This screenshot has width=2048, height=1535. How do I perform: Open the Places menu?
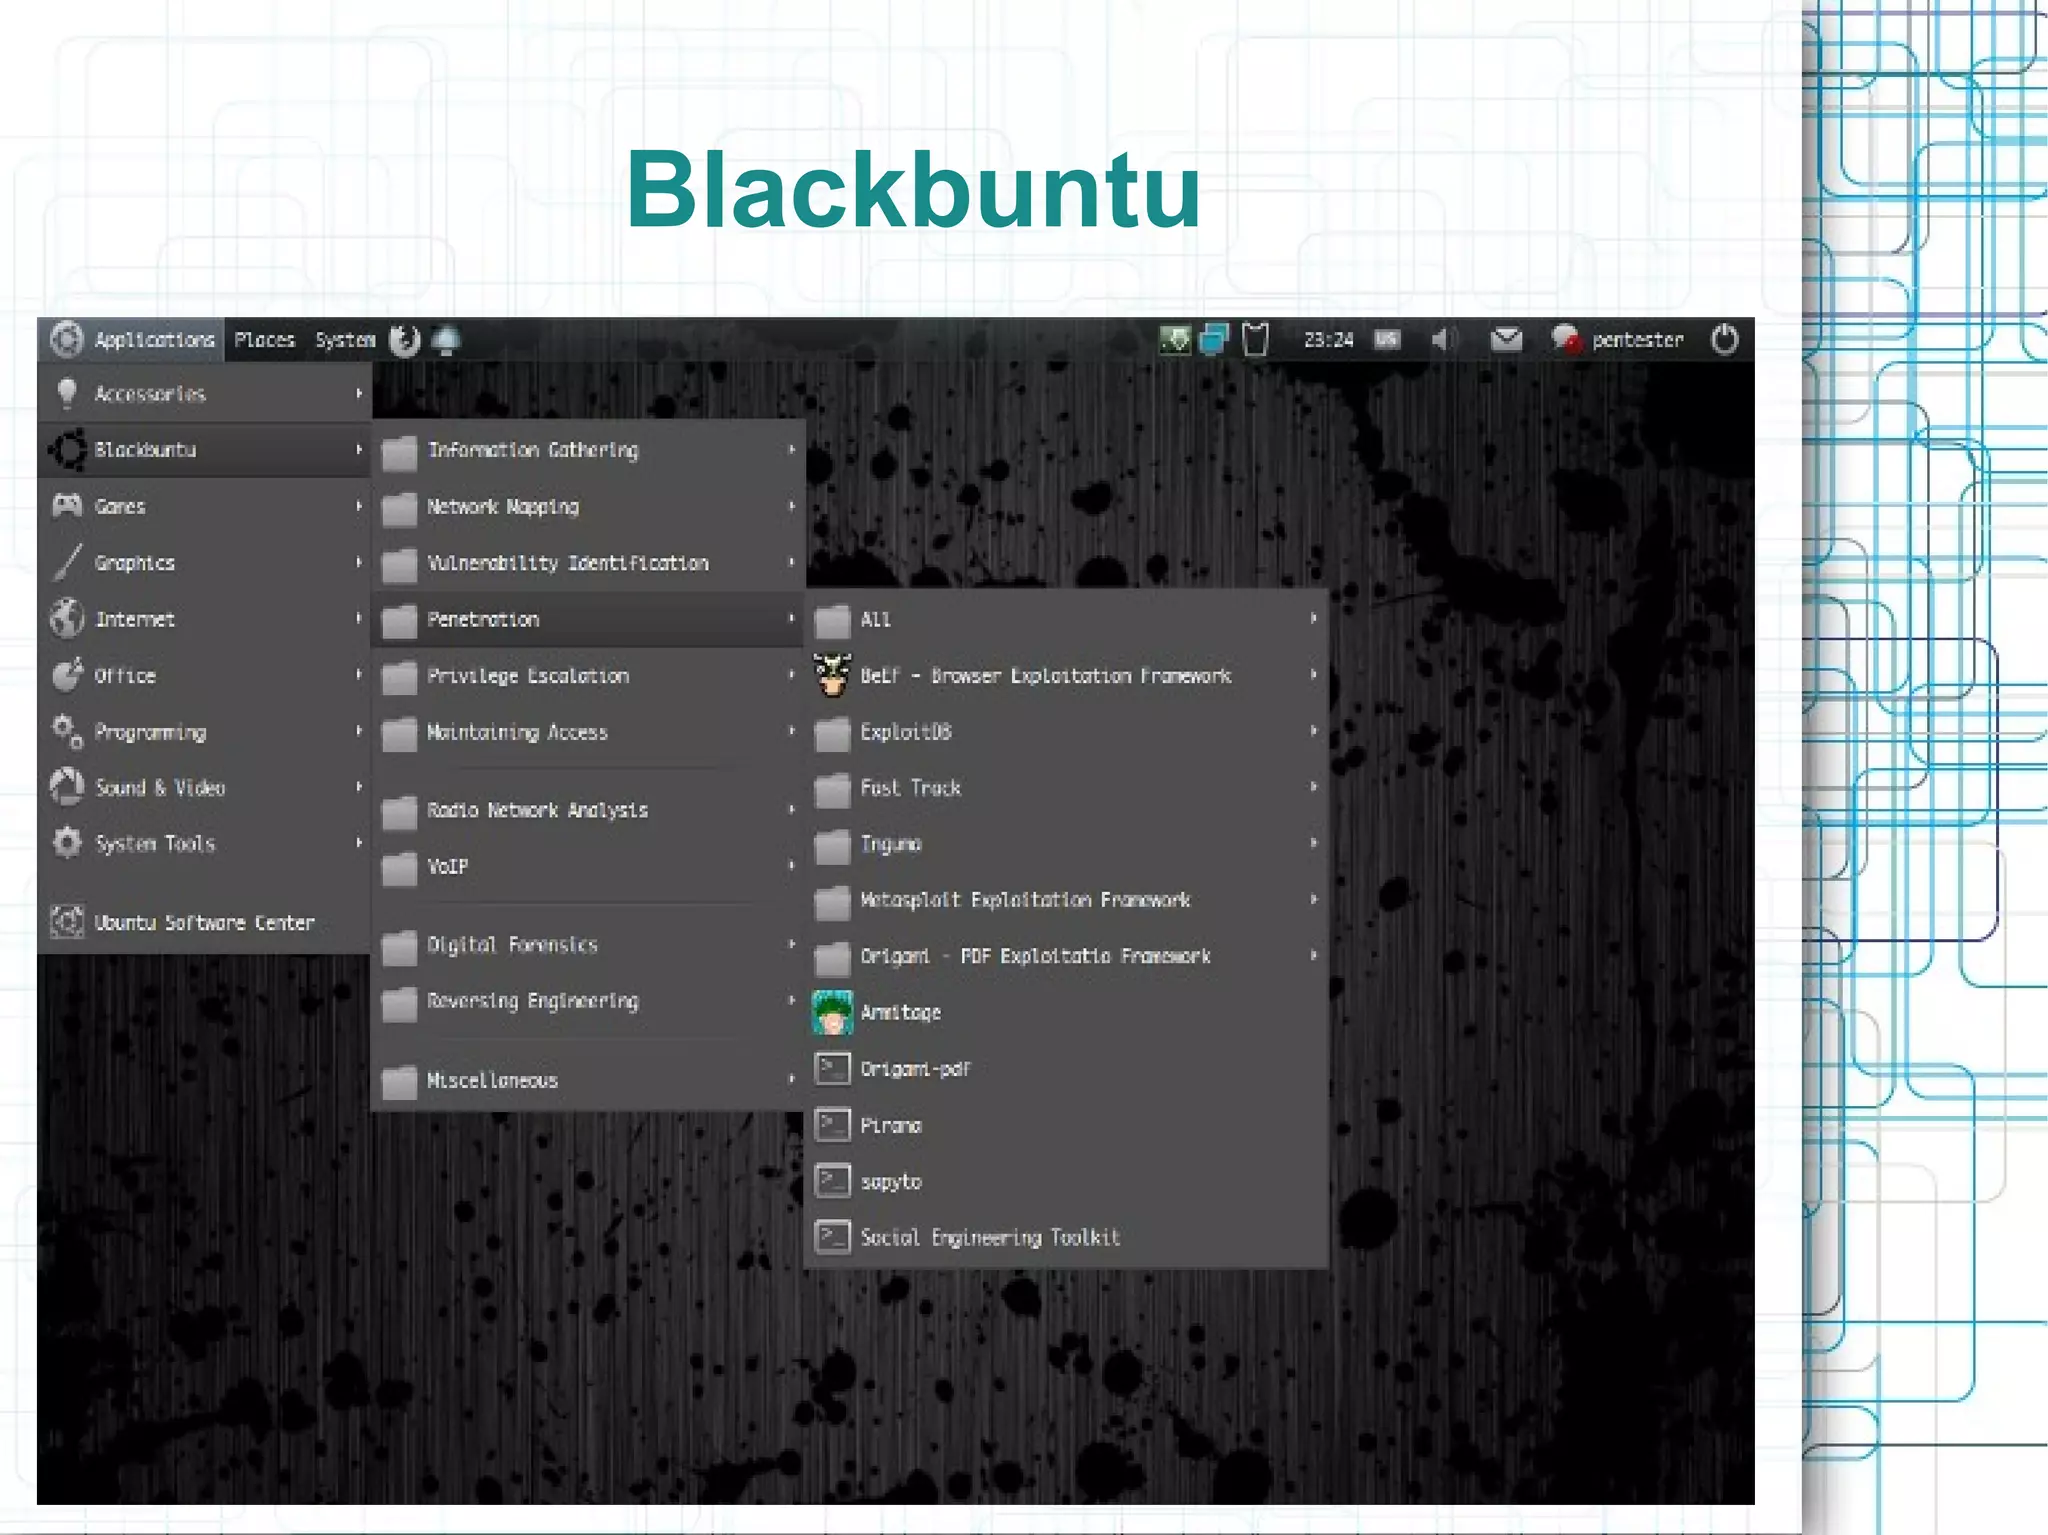[264, 340]
